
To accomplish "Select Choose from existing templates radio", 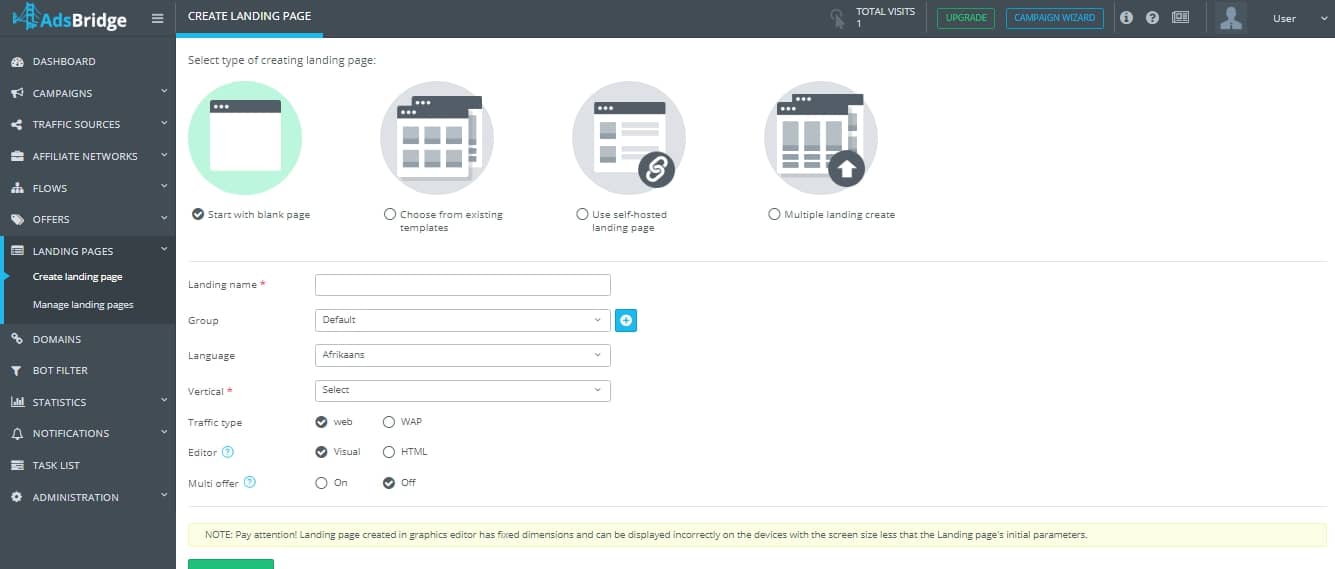I will [x=390, y=214].
